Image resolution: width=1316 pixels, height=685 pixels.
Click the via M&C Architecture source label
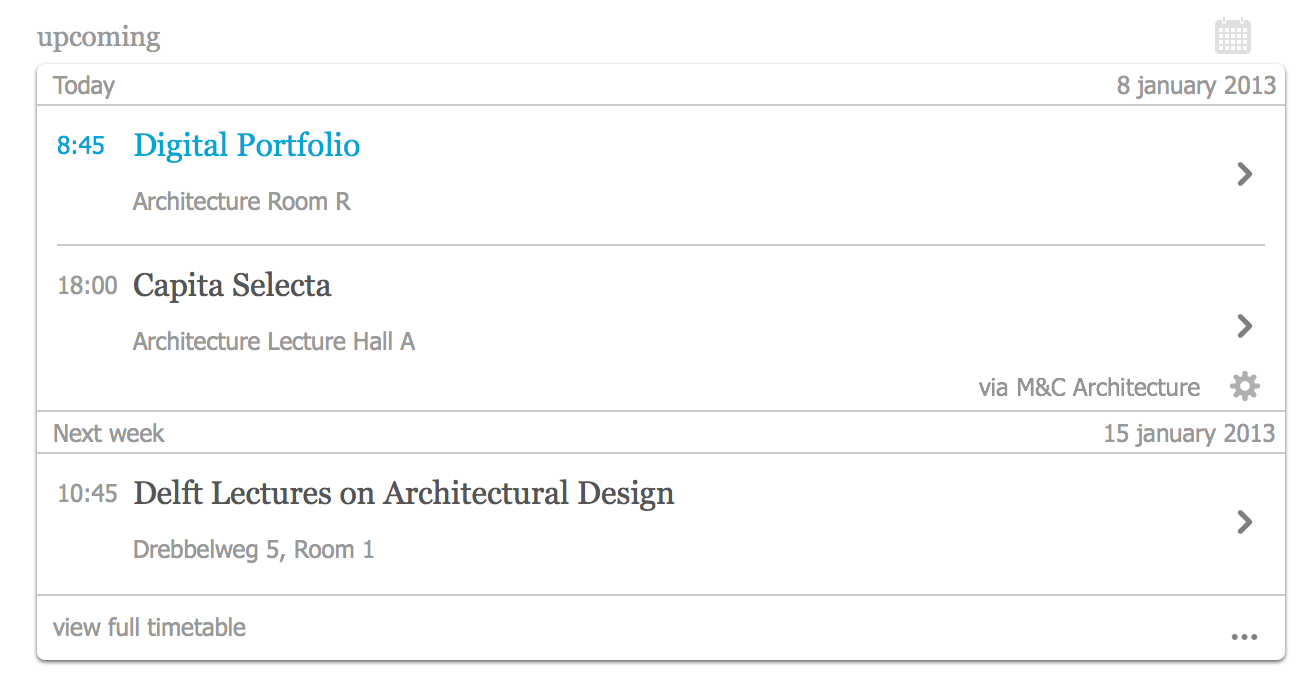pyautogui.click(x=1089, y=388)
